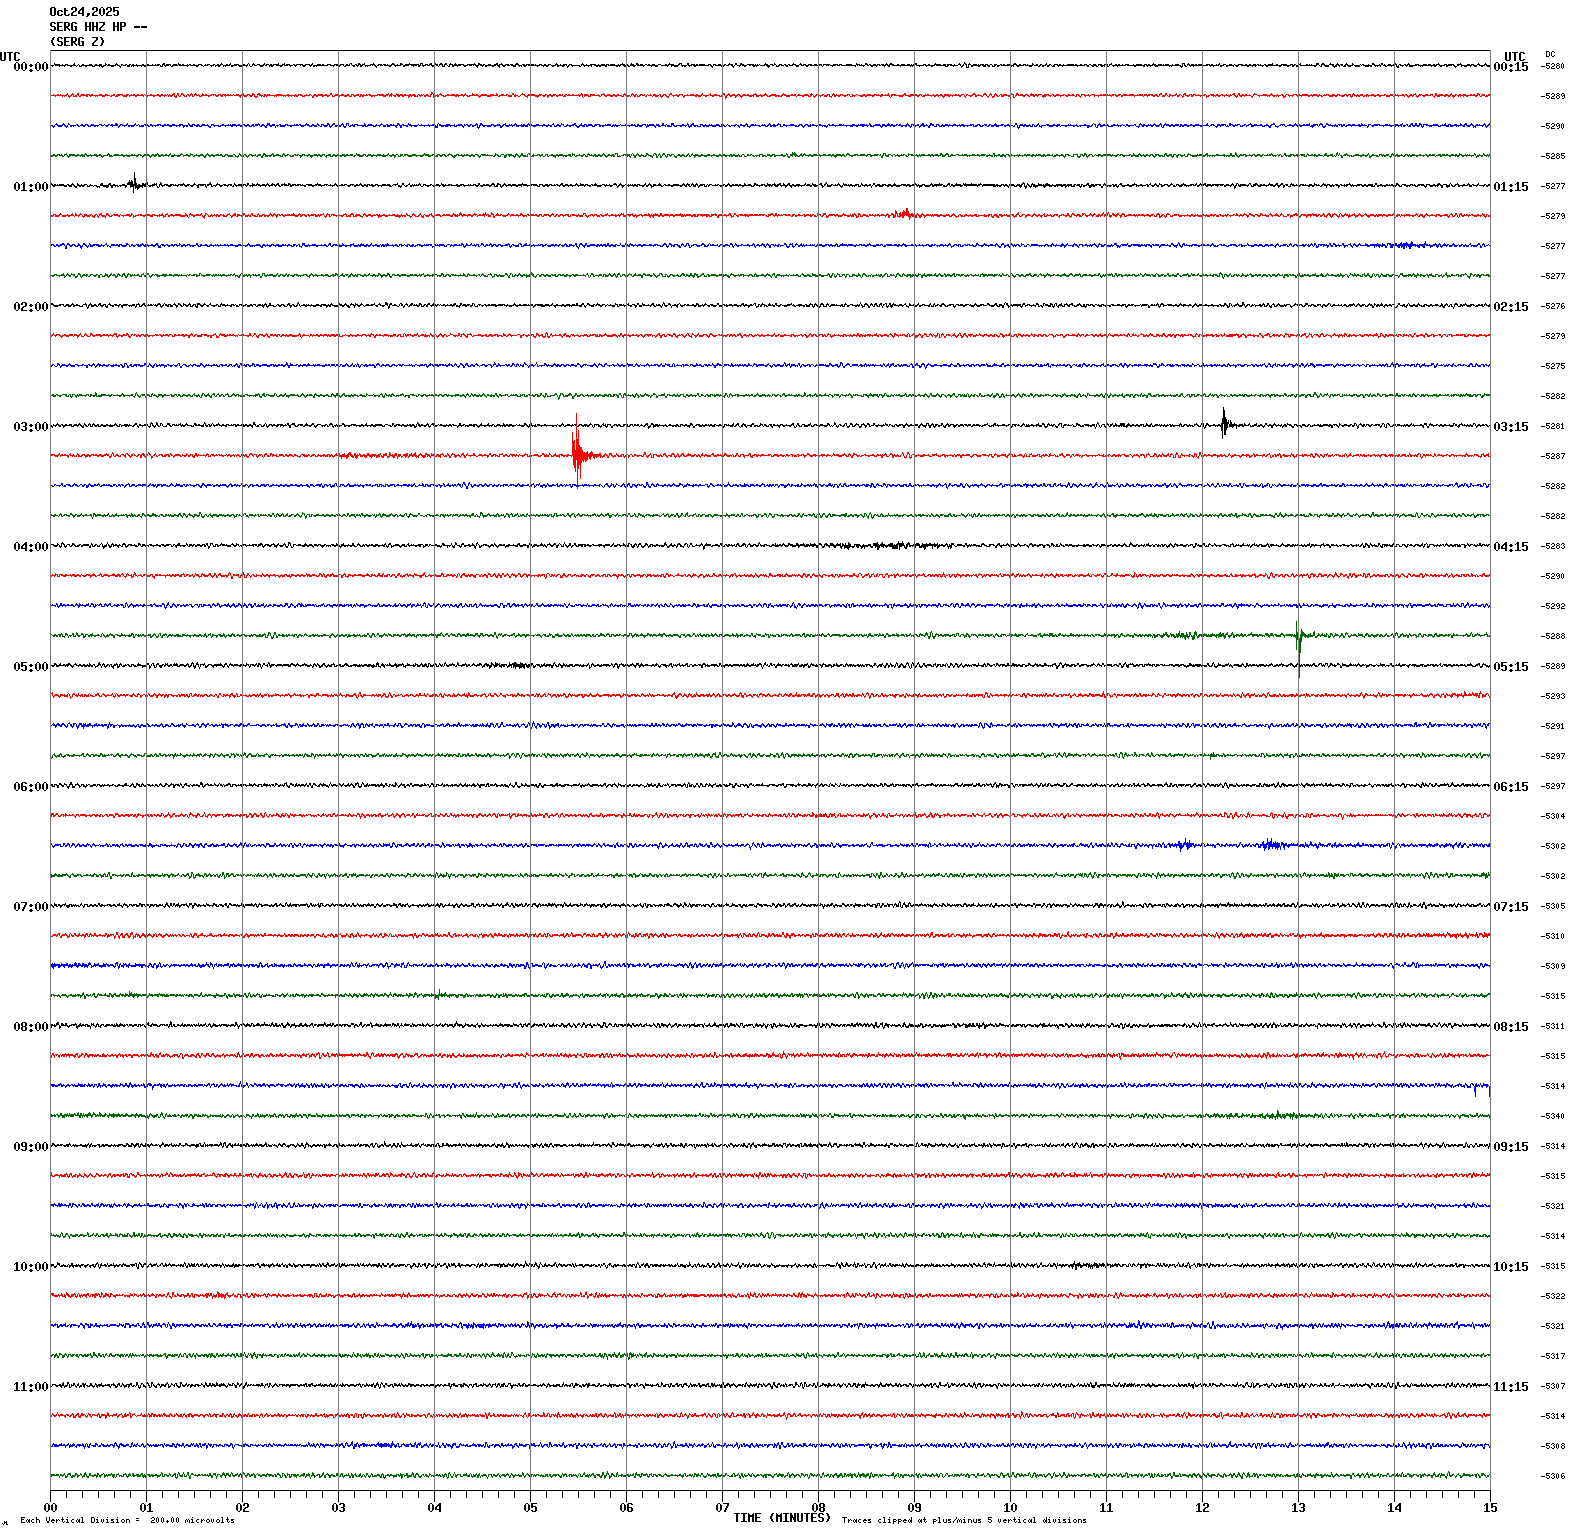The height and width of the screenshot is (1534, 1570).
Task: Select the 11:15 right time label
Action: coord(1510,1387)
